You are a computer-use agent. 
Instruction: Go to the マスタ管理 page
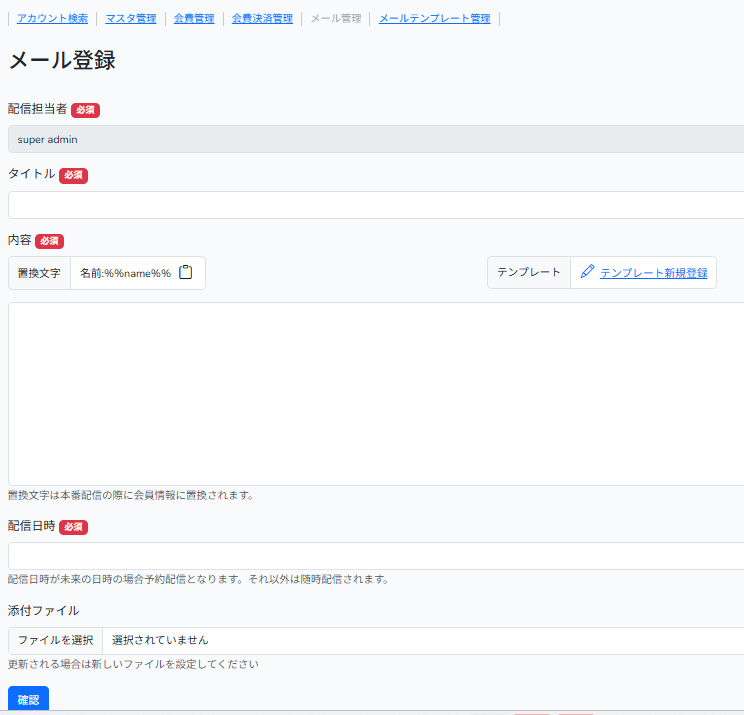tap(130, 18)
